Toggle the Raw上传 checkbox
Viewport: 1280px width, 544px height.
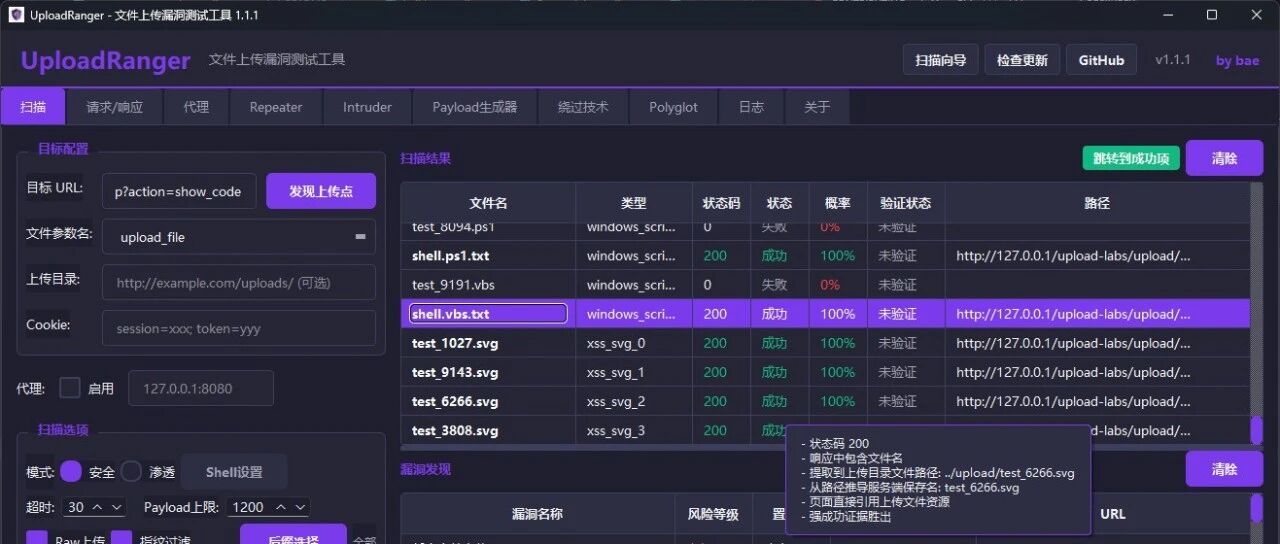(x=37, y=538)
